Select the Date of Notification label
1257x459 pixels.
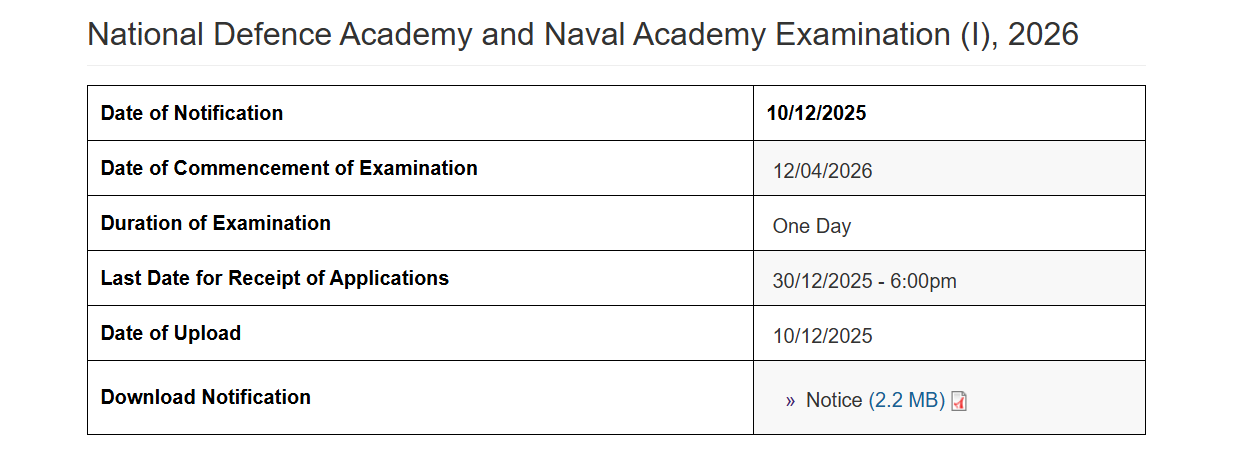click(192, 113)
